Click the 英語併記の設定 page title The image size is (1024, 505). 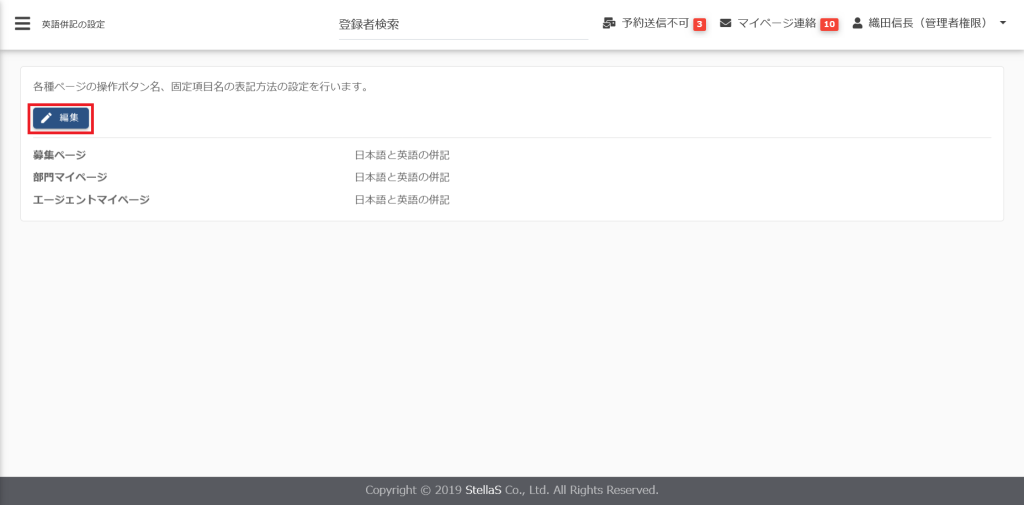pos(73,24)
